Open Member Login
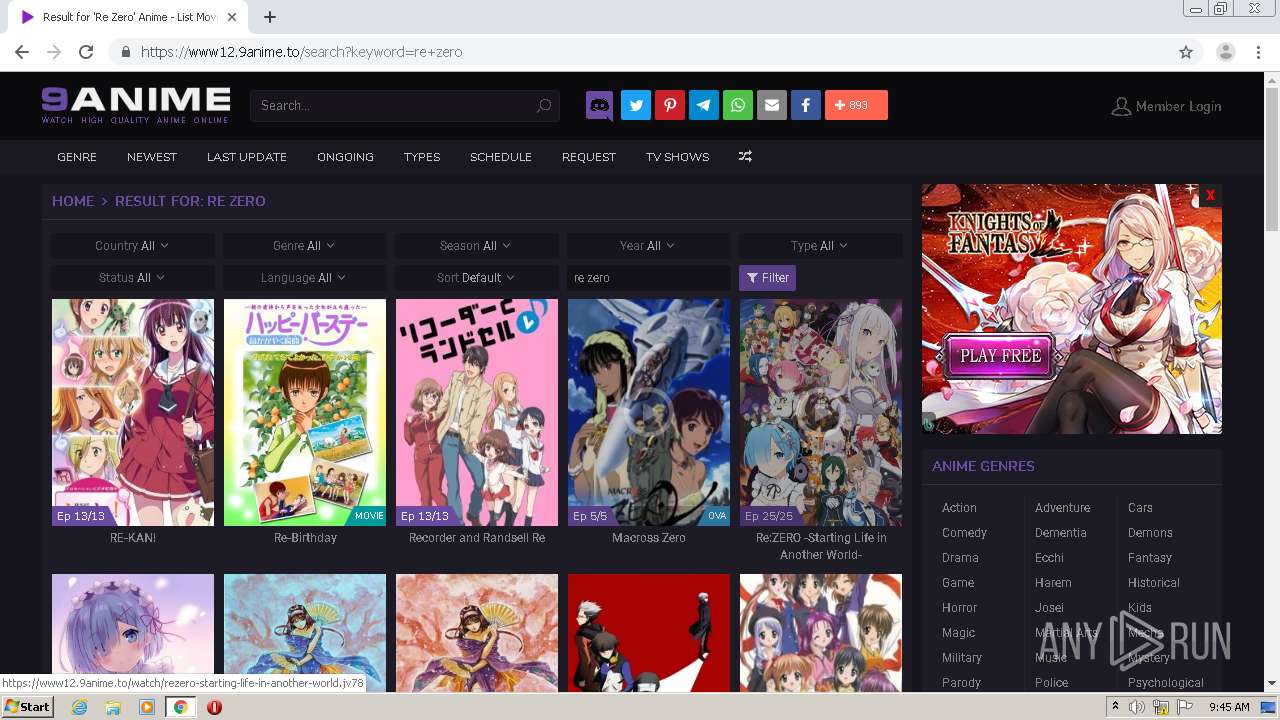 tap(1166, 106)
